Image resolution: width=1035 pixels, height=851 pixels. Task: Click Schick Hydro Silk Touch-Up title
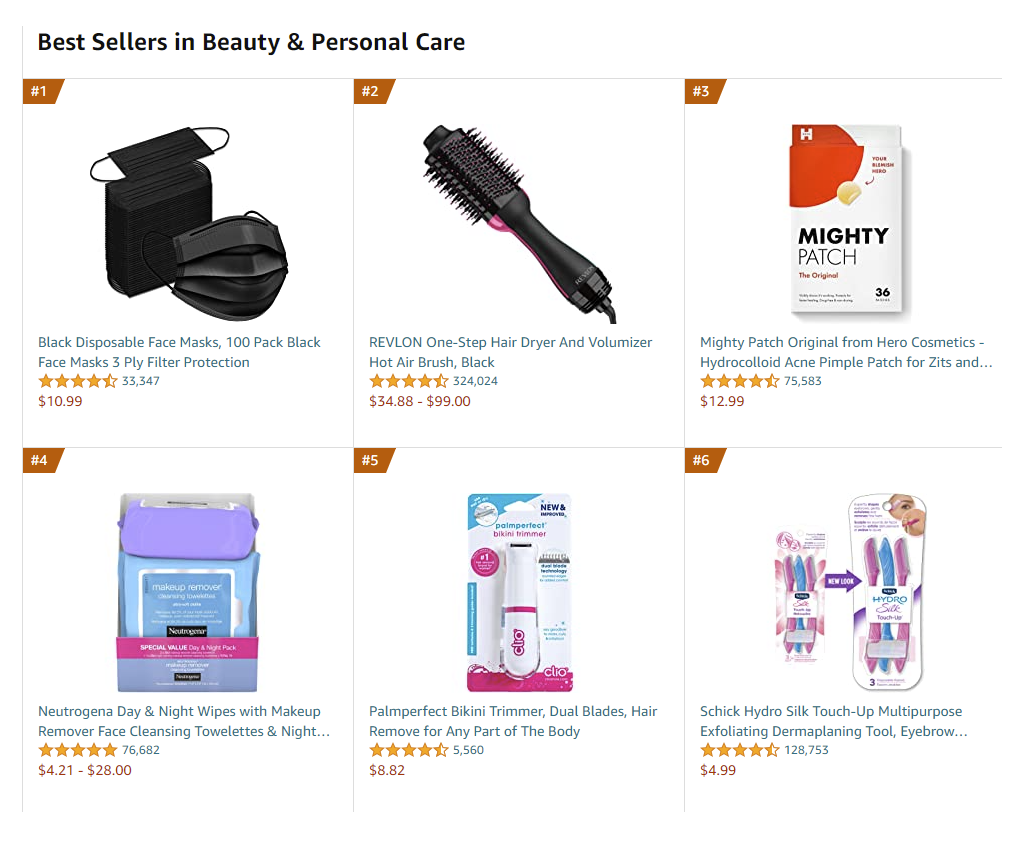point(833,721)
